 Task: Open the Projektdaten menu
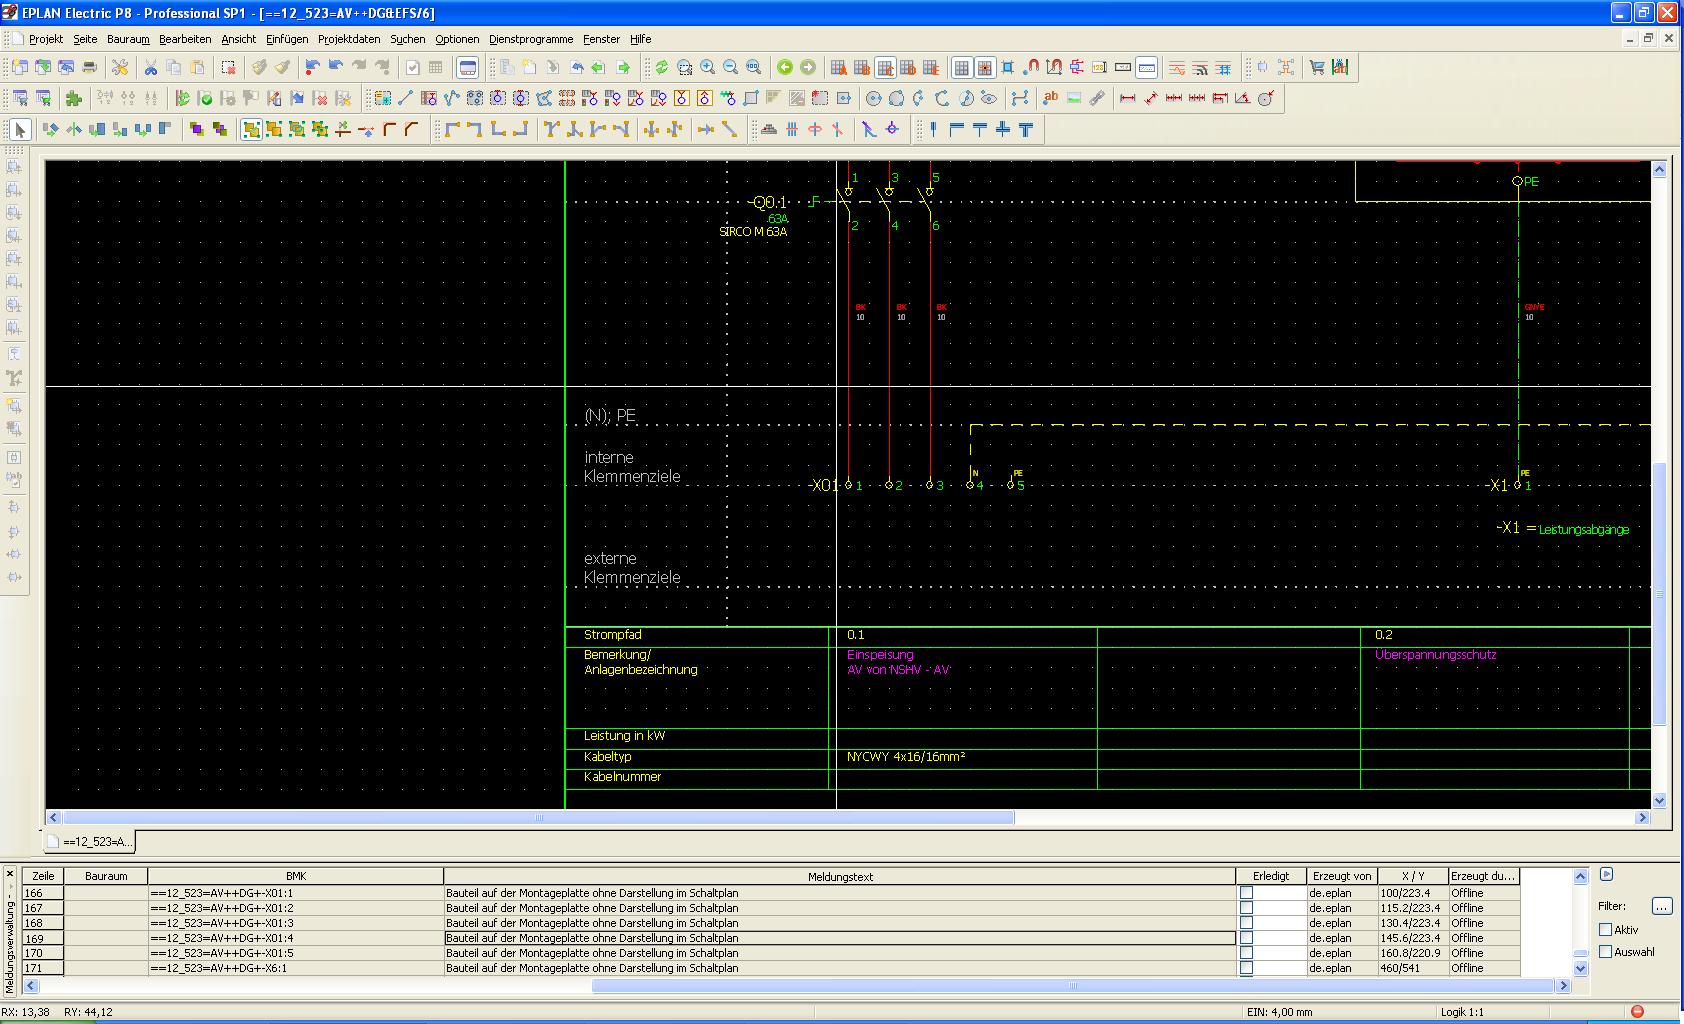pos(349,39)
